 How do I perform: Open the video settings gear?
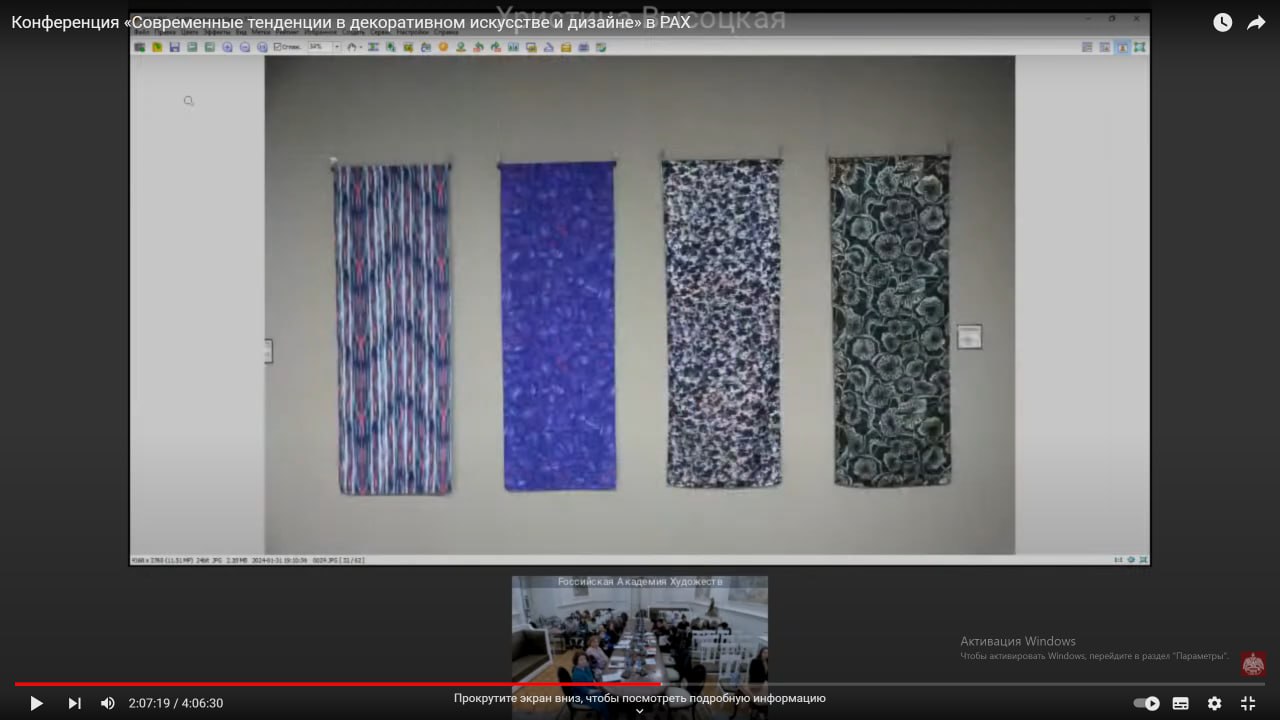(x=1214, y=703)
